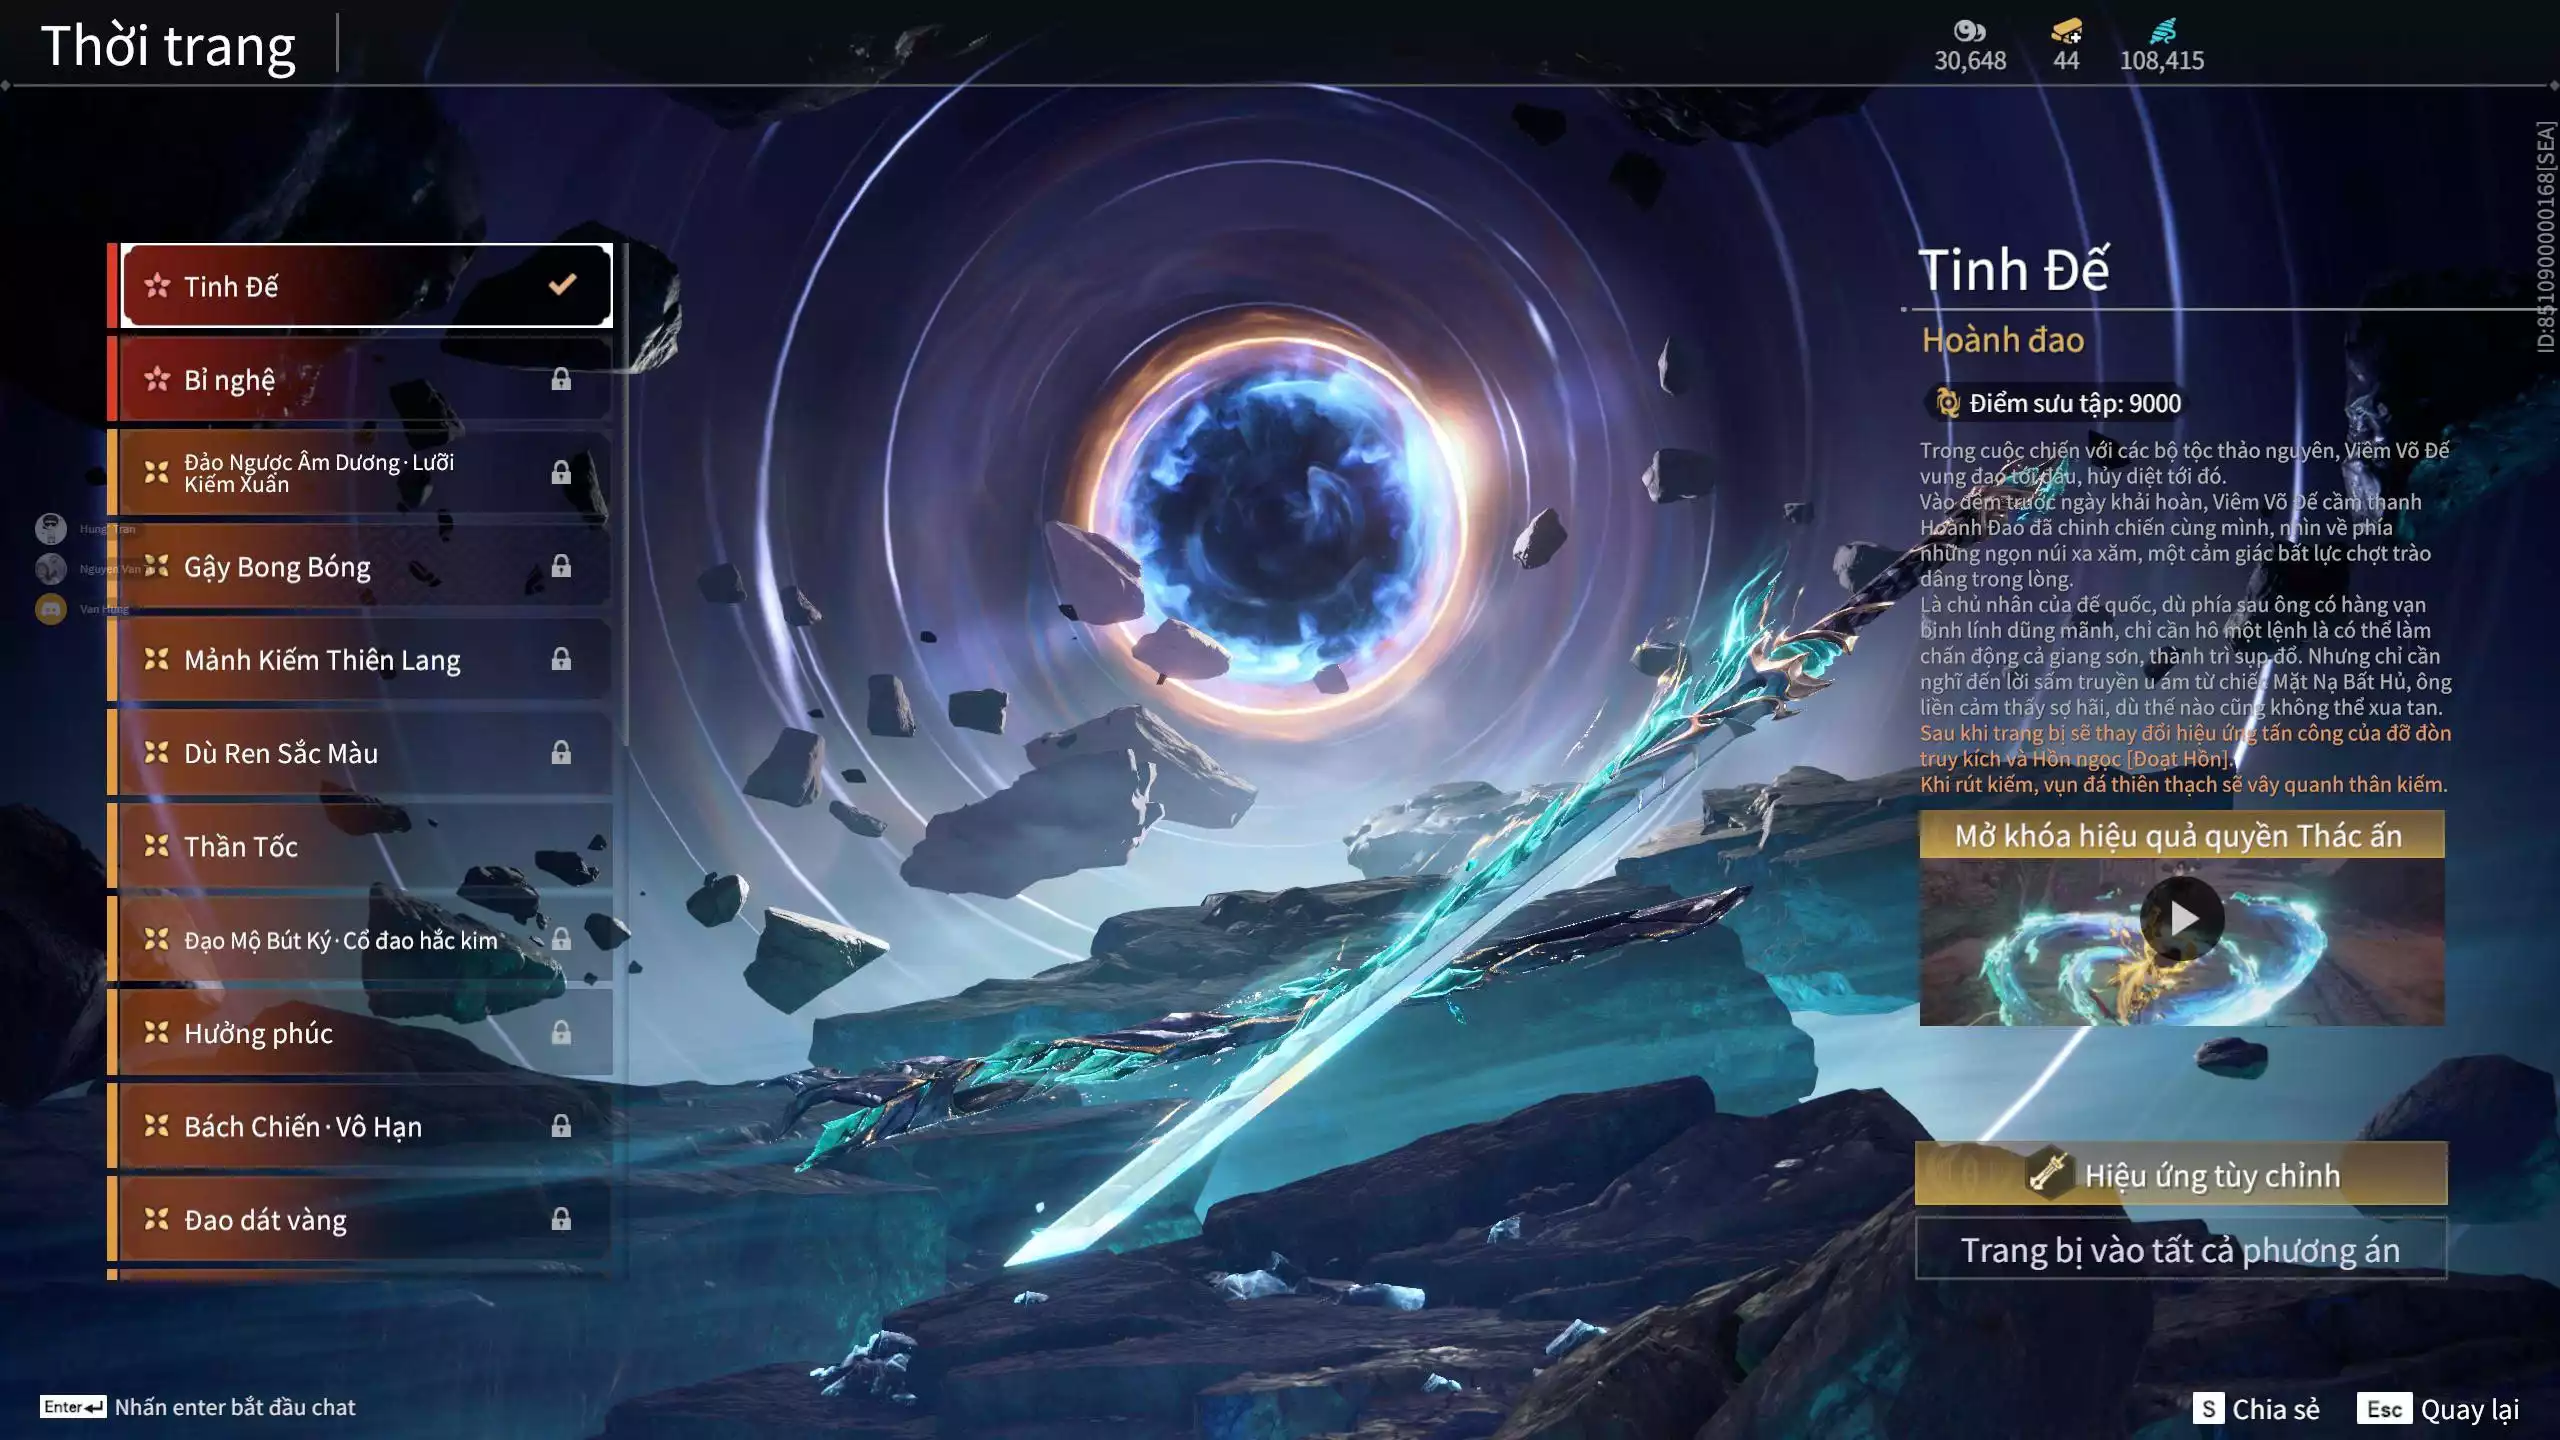
Task: Click the Quay lại back button
Action: [x=2440, y=1409]
